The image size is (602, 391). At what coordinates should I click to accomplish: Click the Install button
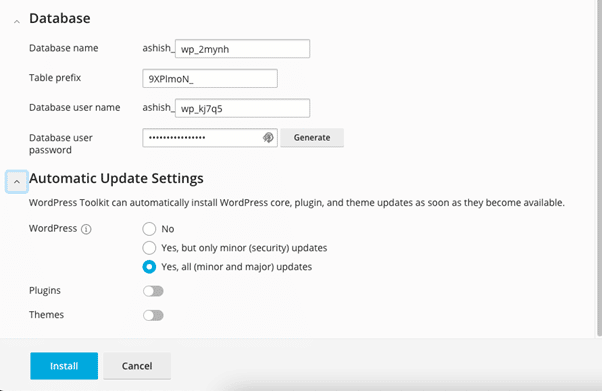coord(64,366)
